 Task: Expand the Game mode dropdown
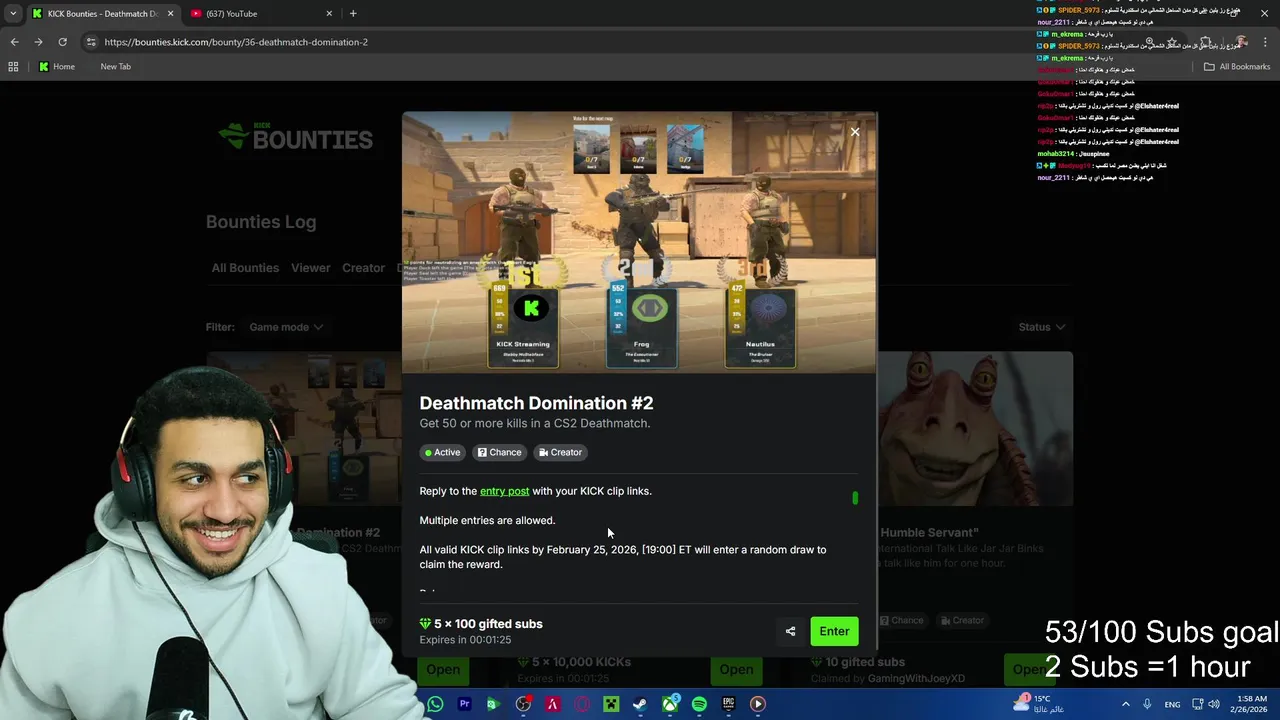click(286, 327)
